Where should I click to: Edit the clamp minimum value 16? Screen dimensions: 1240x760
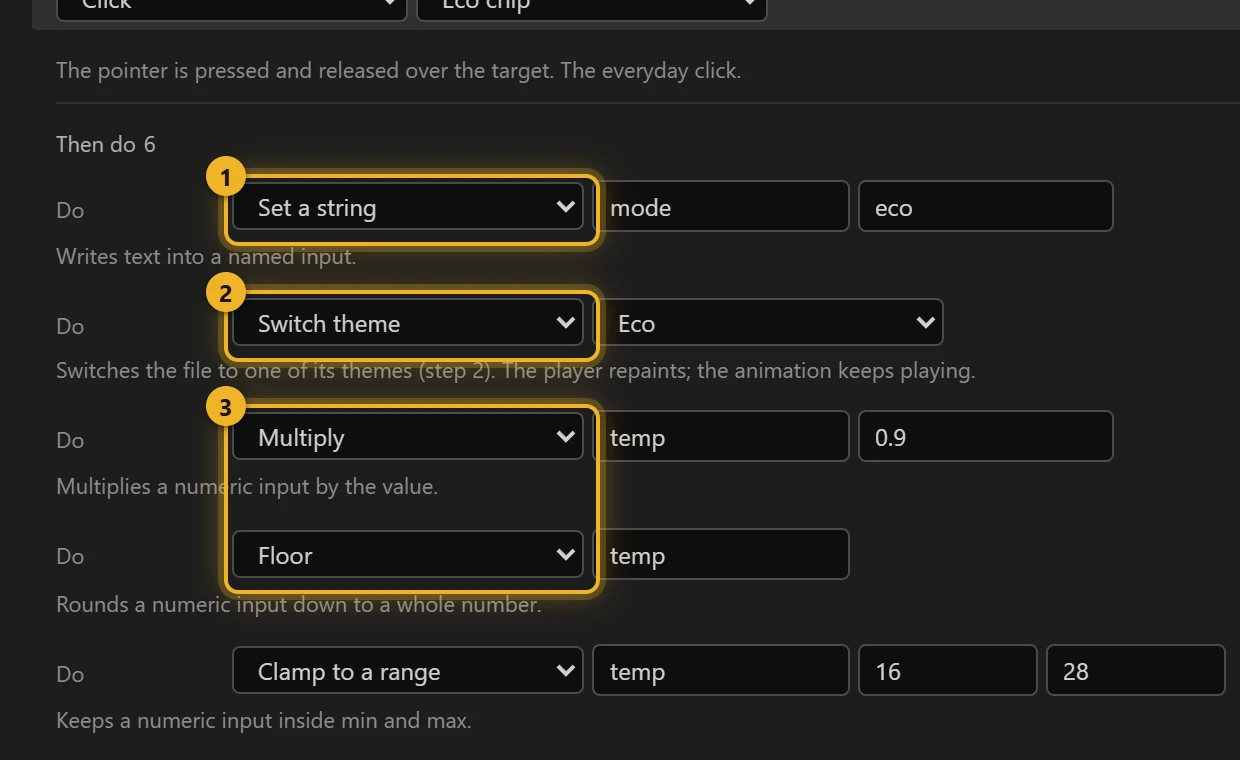pyautogui.click(x=948, y=670)
